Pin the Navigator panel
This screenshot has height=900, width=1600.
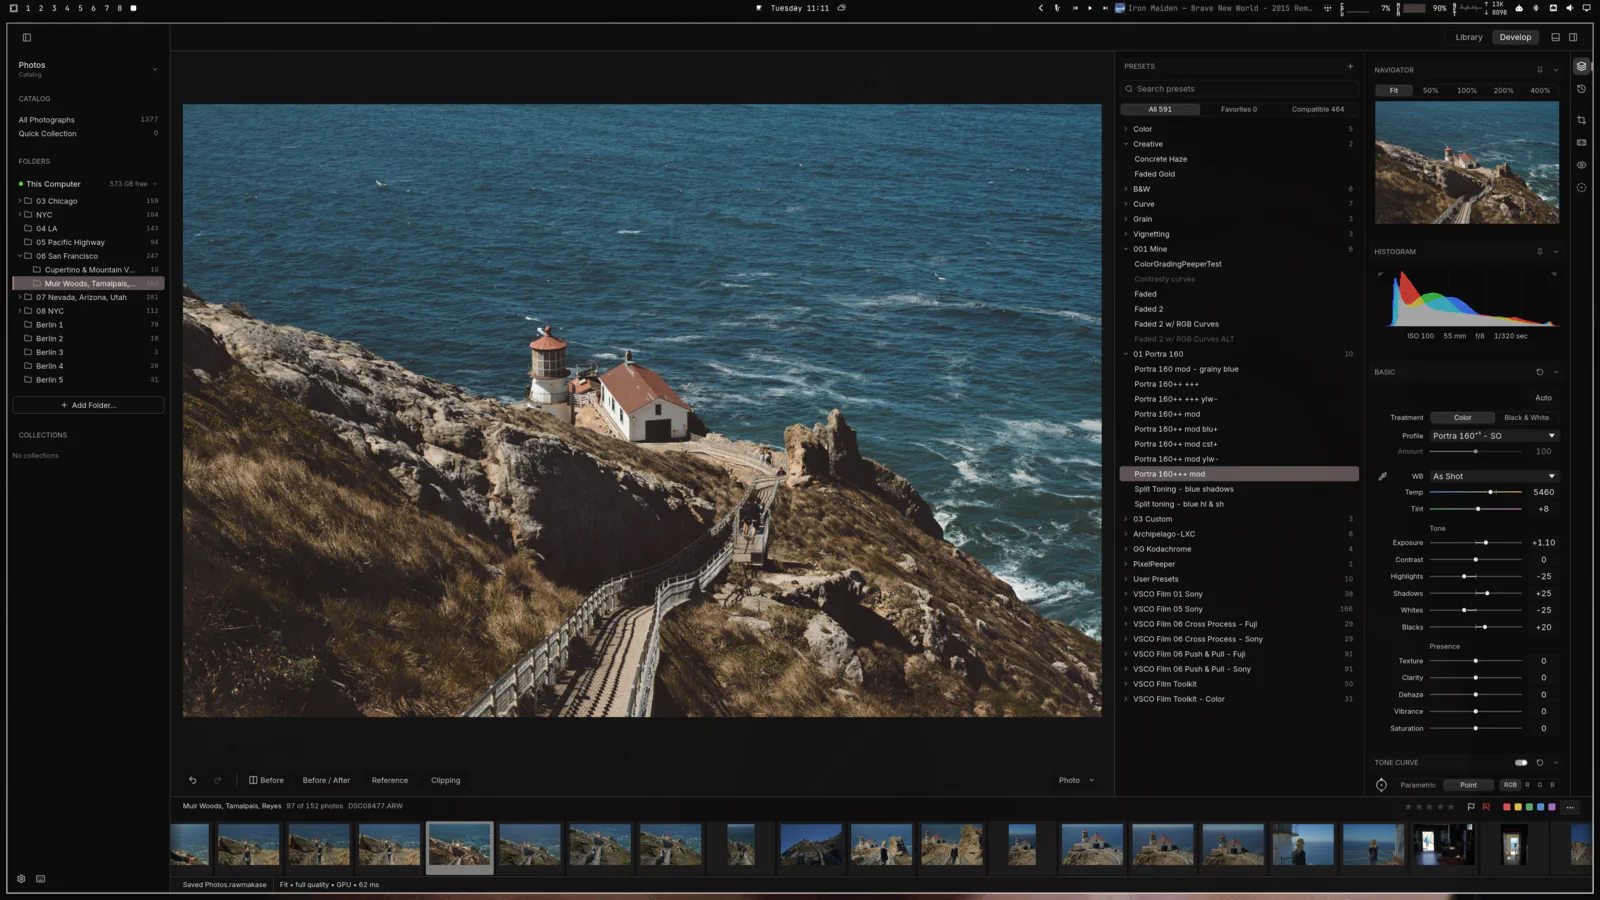coord(1540,70)
